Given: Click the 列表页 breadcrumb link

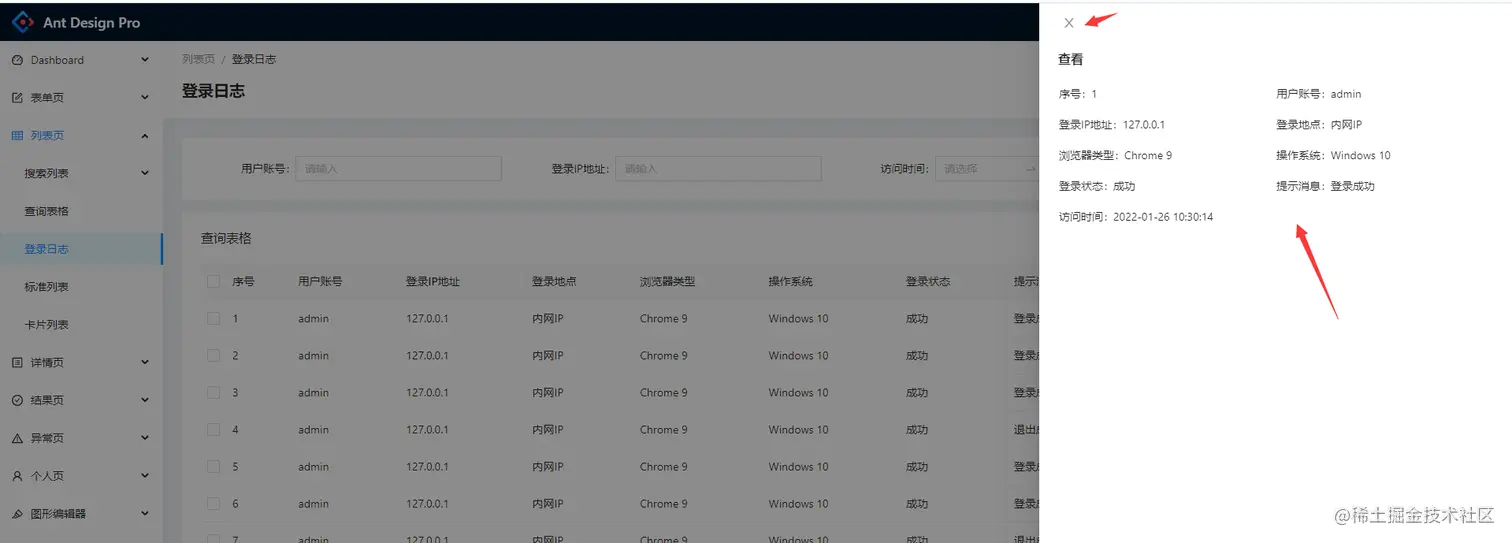Looking at the screenshot, I should pyautogui.click(x=198, y=59).
